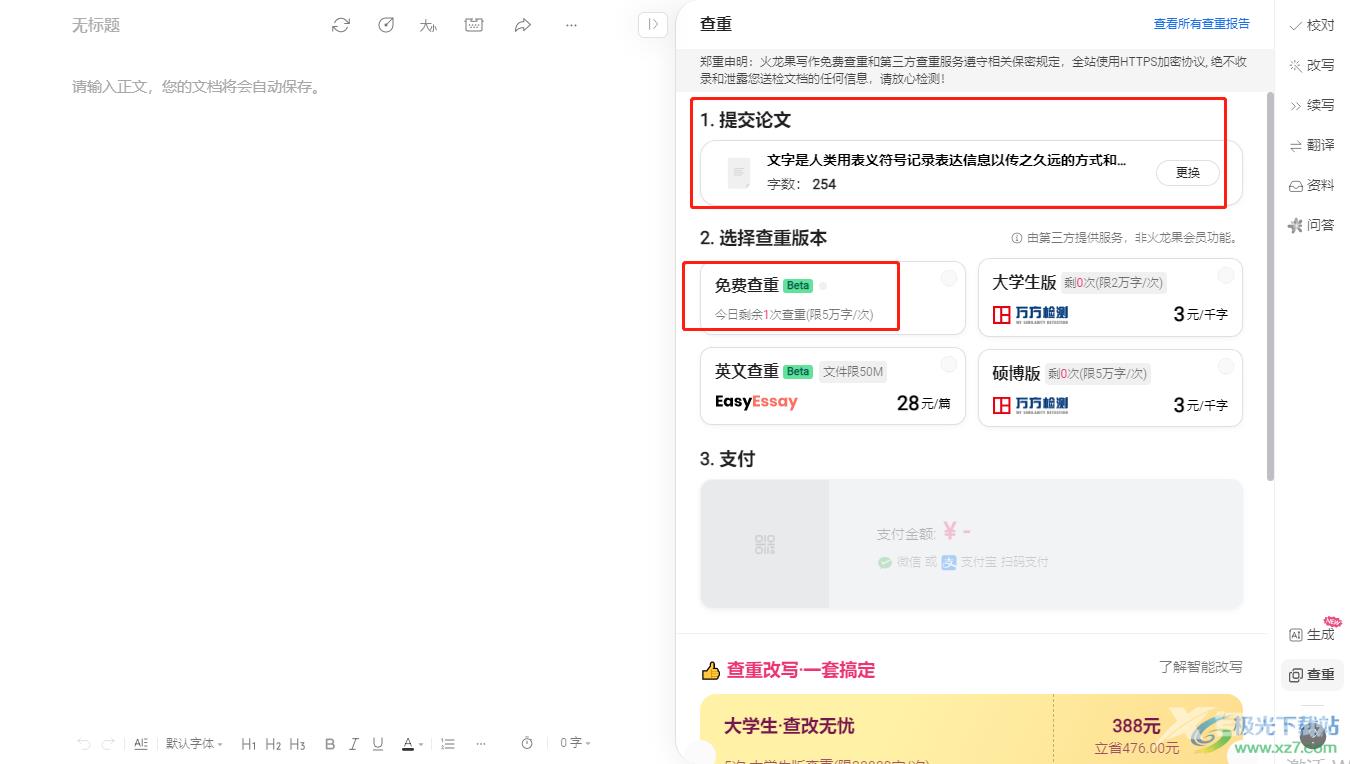
Task: Click the redo arrow in bottom toolbar
Action: (x=108, y=744)
